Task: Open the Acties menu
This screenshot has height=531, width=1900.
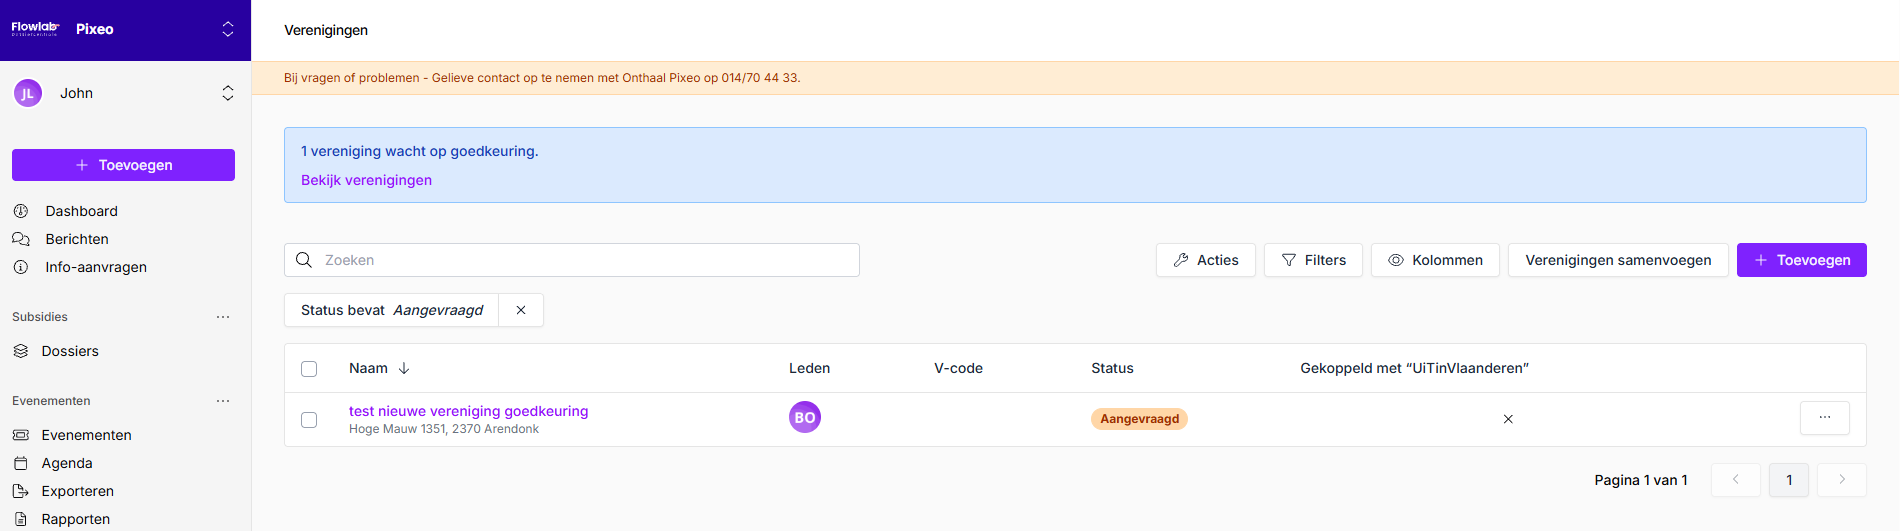Action: [1205, 260]
